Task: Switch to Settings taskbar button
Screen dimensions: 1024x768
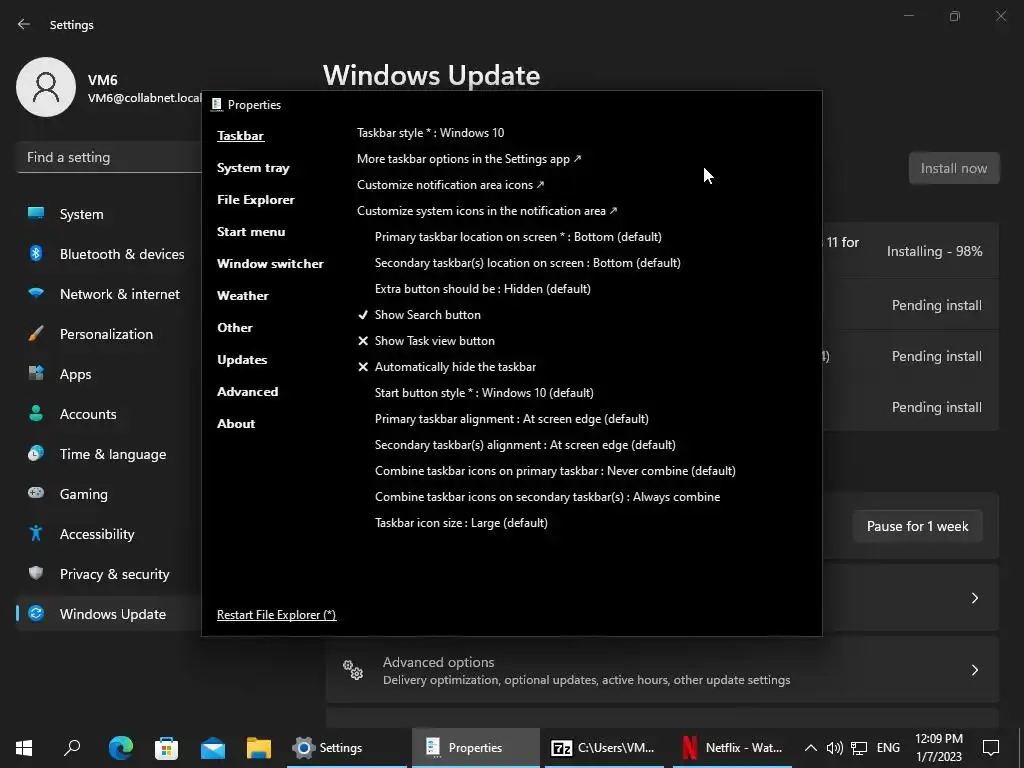Action: click(347, 748)
